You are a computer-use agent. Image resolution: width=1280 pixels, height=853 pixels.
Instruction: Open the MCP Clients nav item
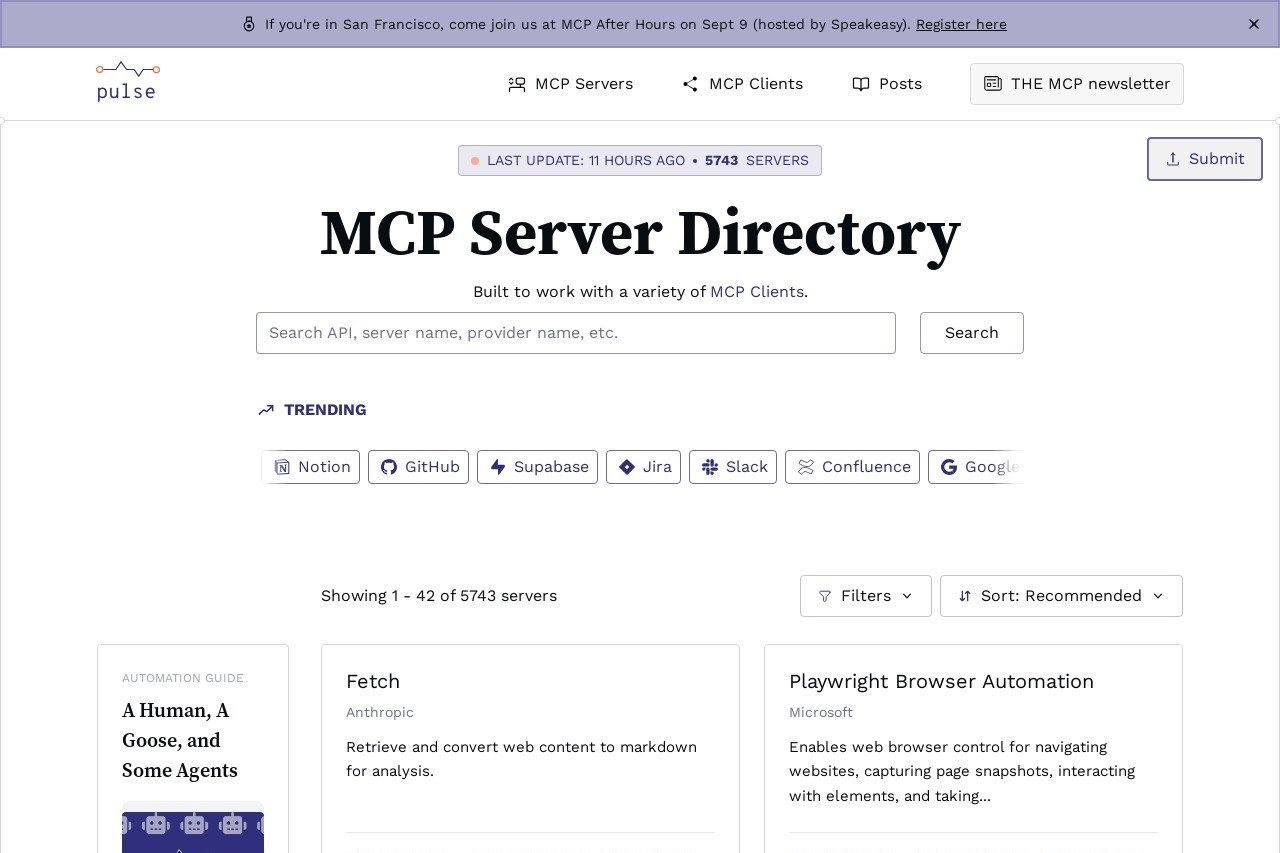(x=743, y=84)
